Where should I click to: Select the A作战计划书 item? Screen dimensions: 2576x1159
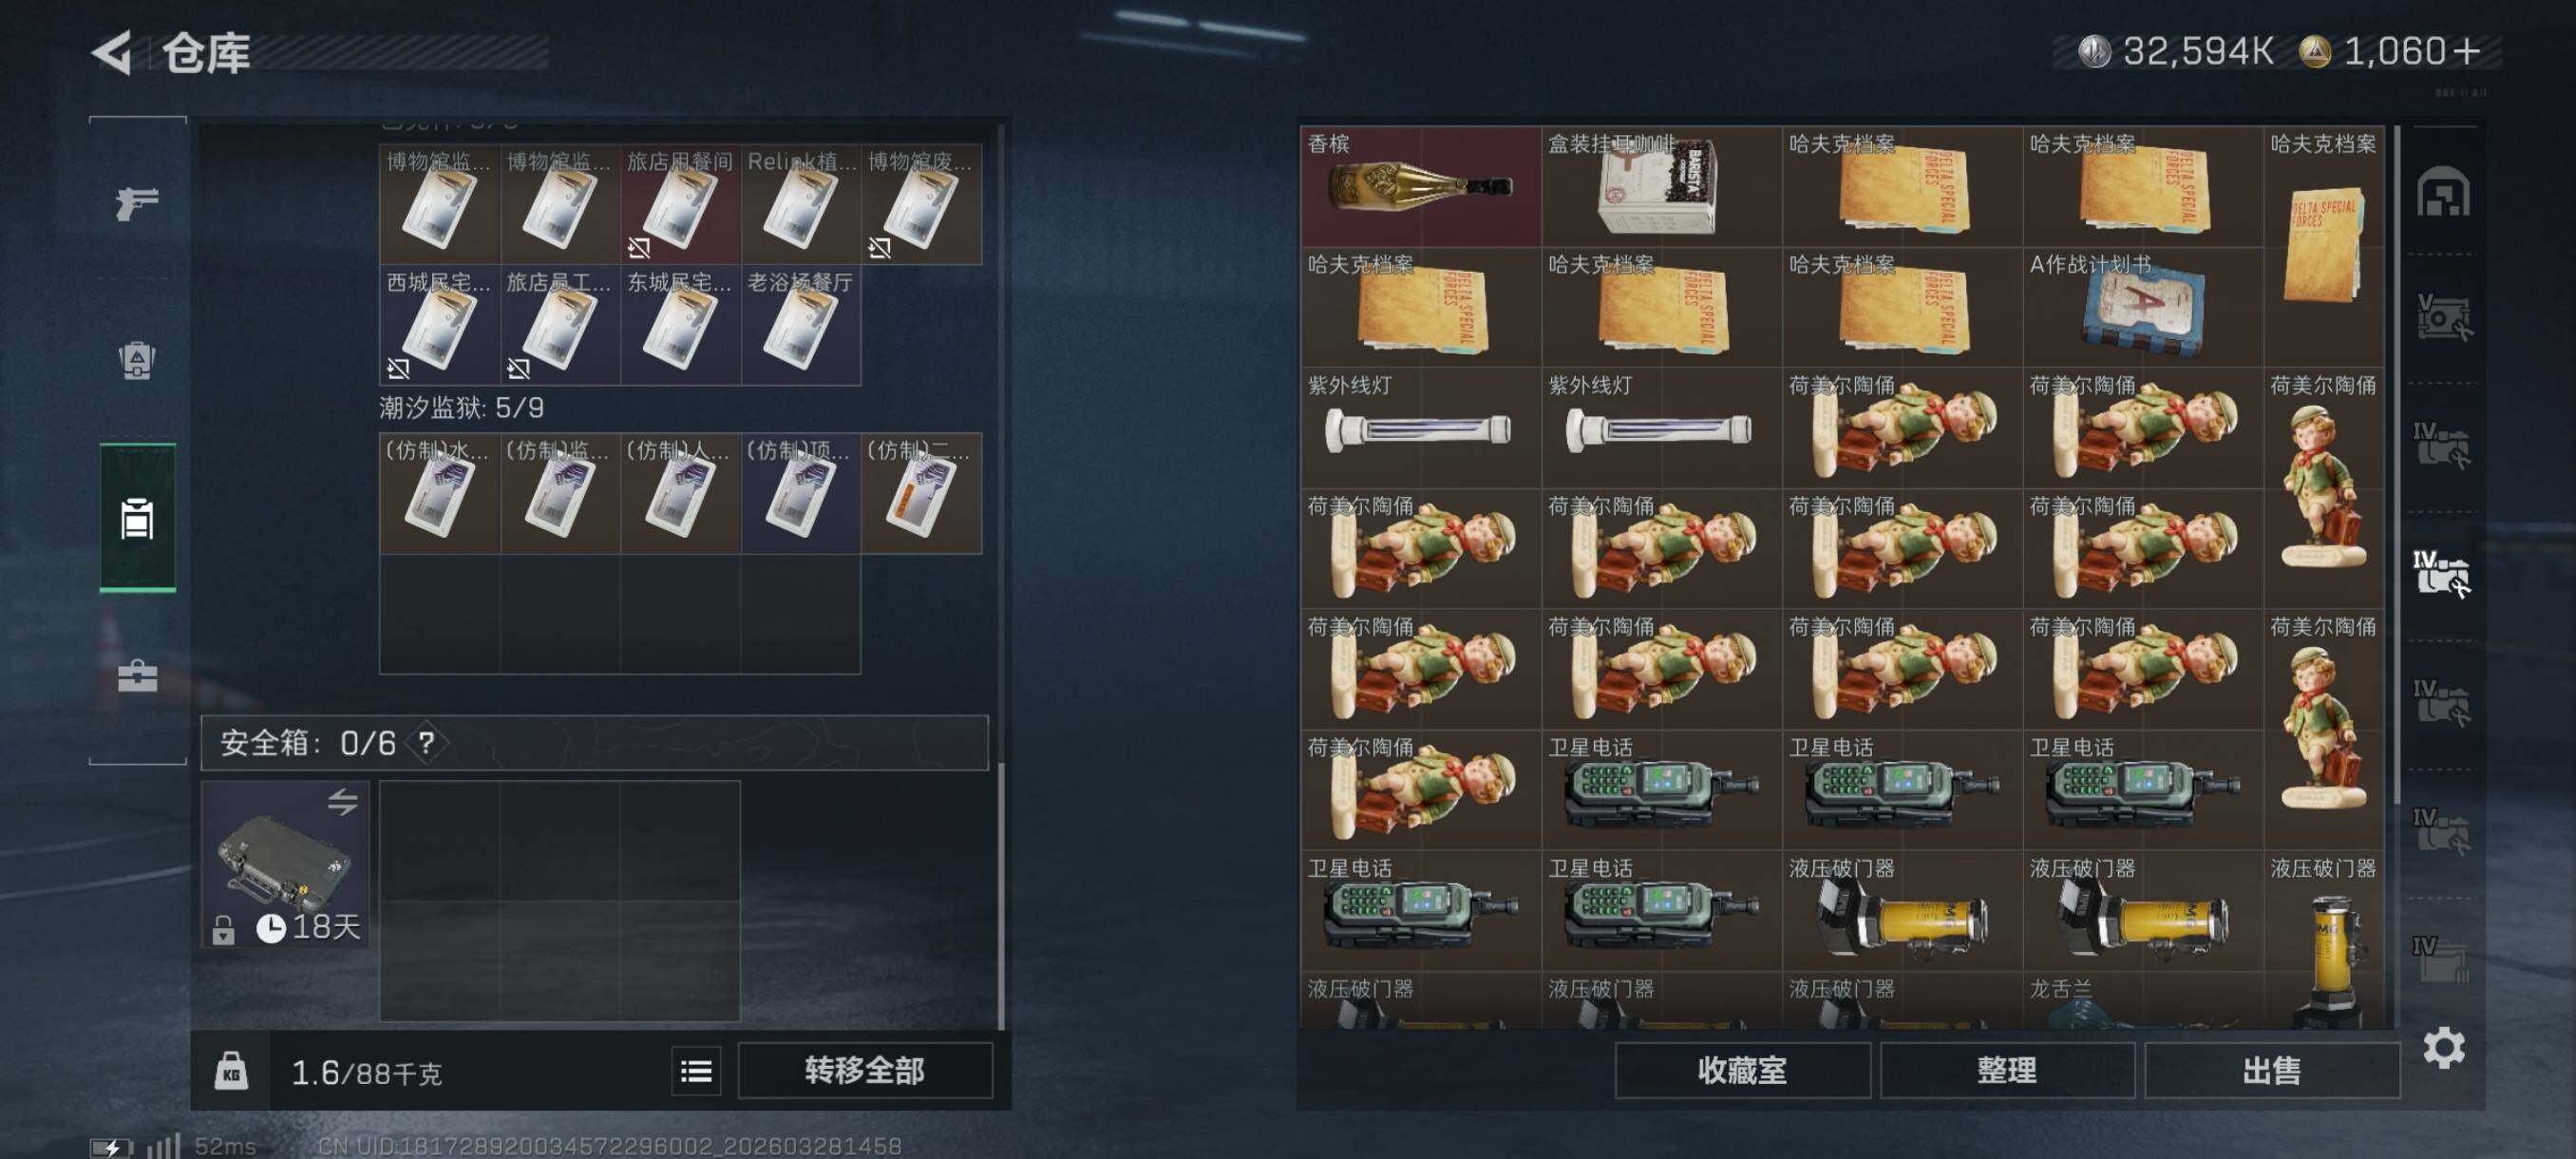(x=2142, y=307)
